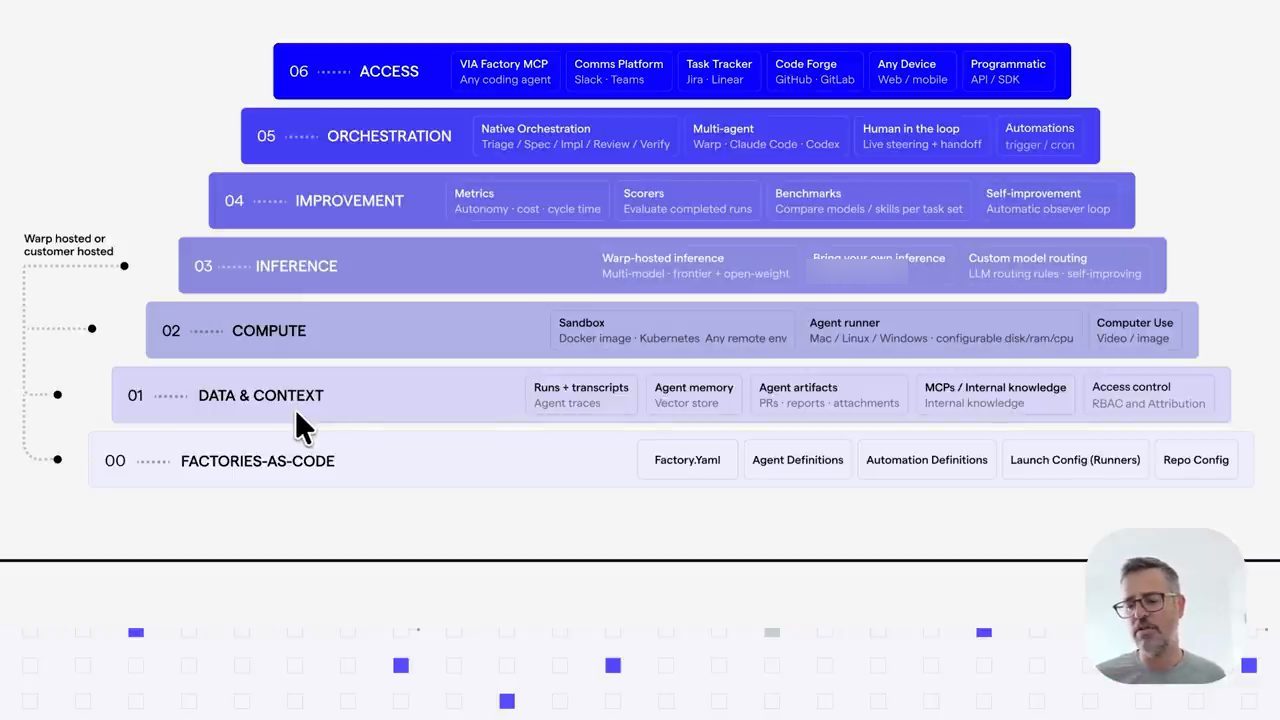Click the presenter webcam thumbnail
The width and height of the screenshot is (1280, 720).
(1165, 608)
